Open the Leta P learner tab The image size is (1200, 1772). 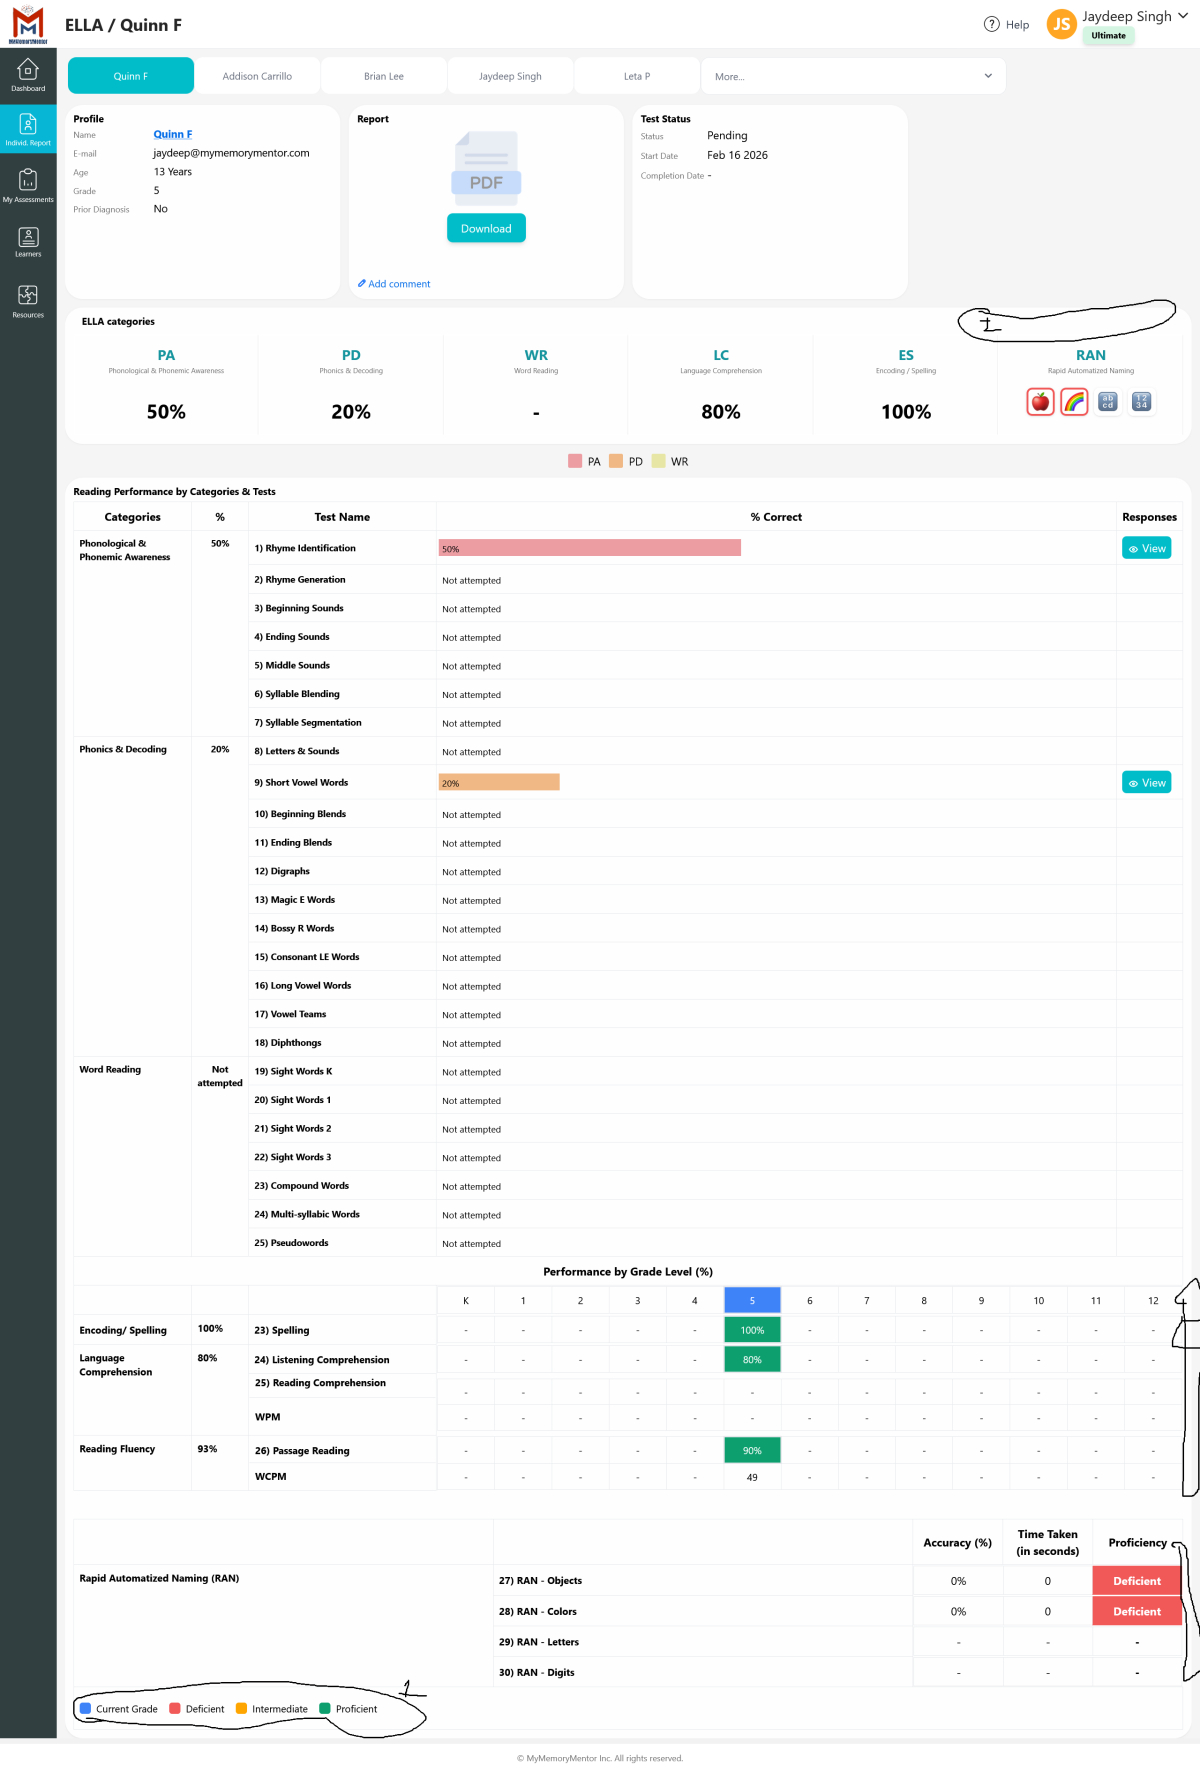(637, 76)
